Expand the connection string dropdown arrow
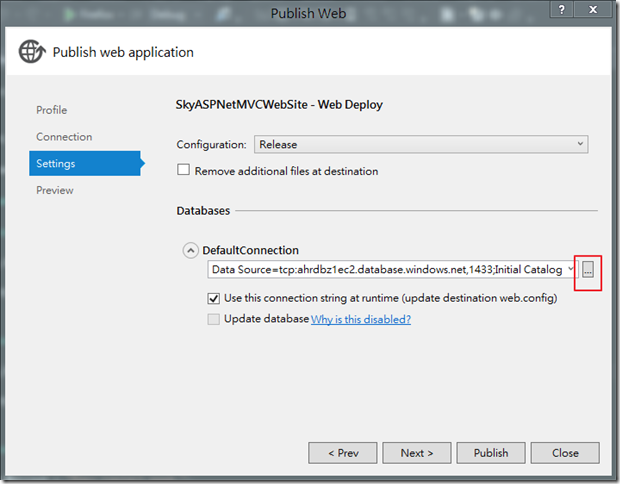This screenshot has height=484, width=620. [571, 269]
